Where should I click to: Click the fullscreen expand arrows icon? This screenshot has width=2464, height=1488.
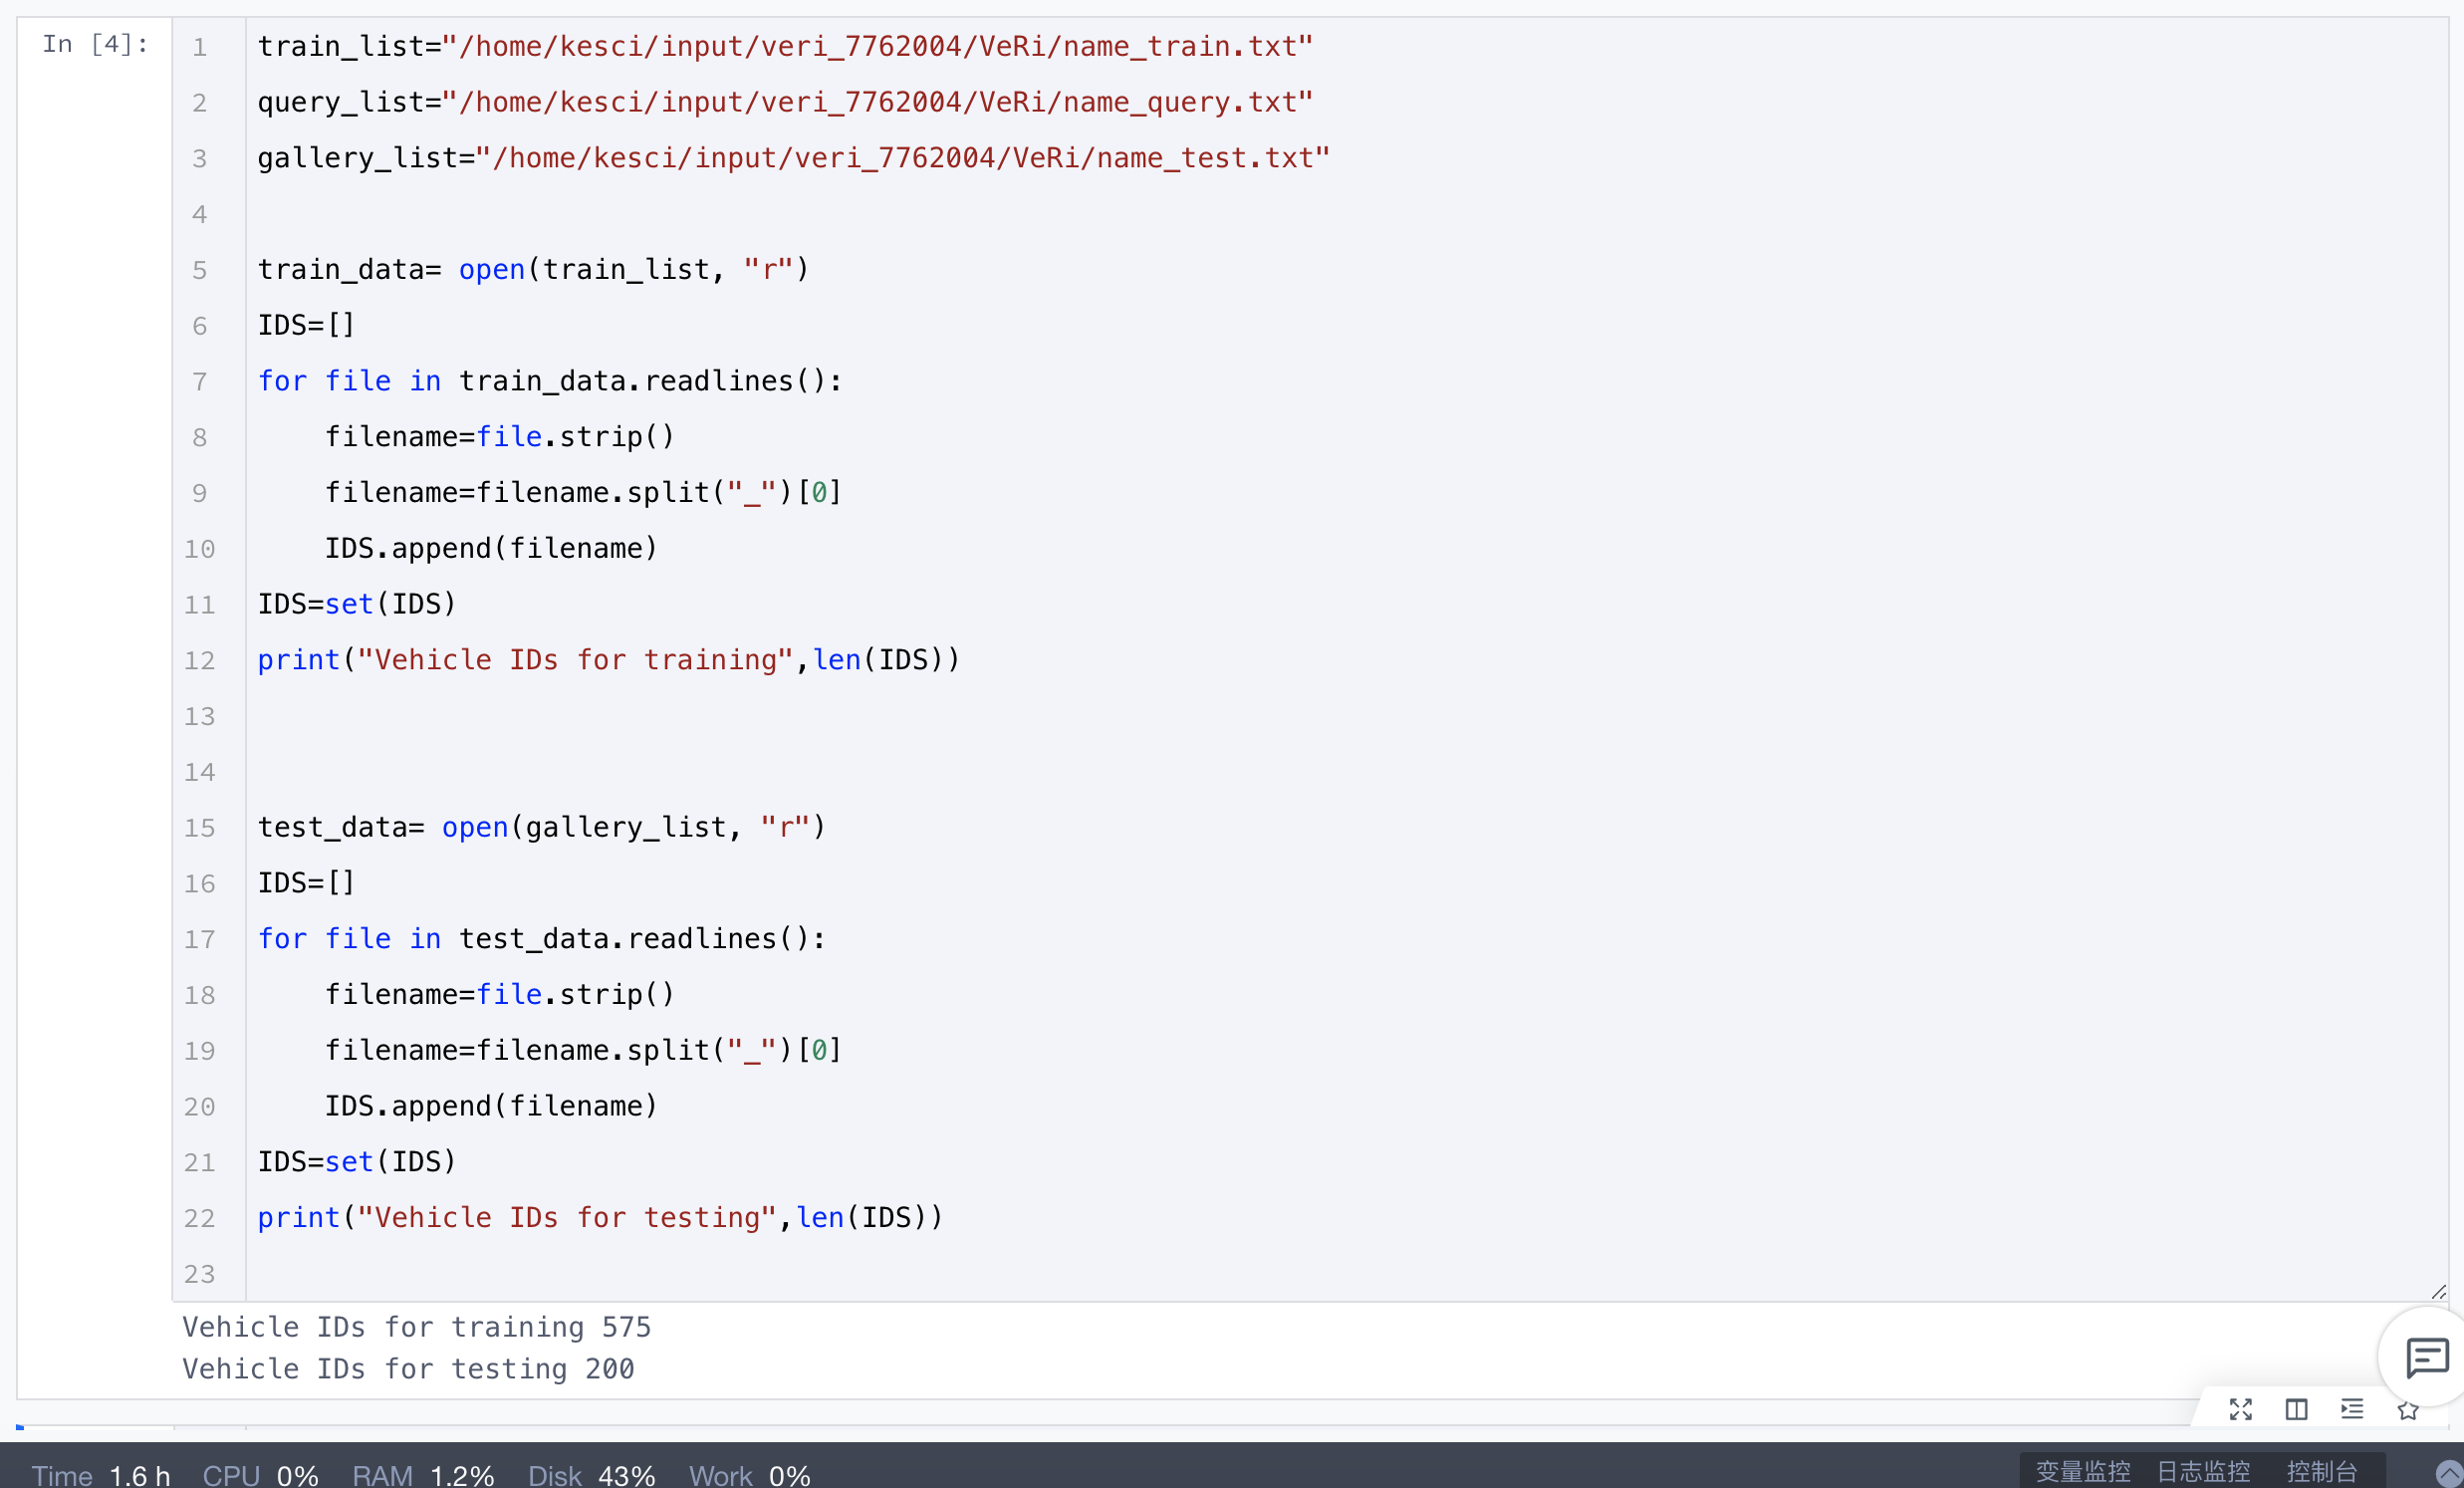coord(2240,1409)
